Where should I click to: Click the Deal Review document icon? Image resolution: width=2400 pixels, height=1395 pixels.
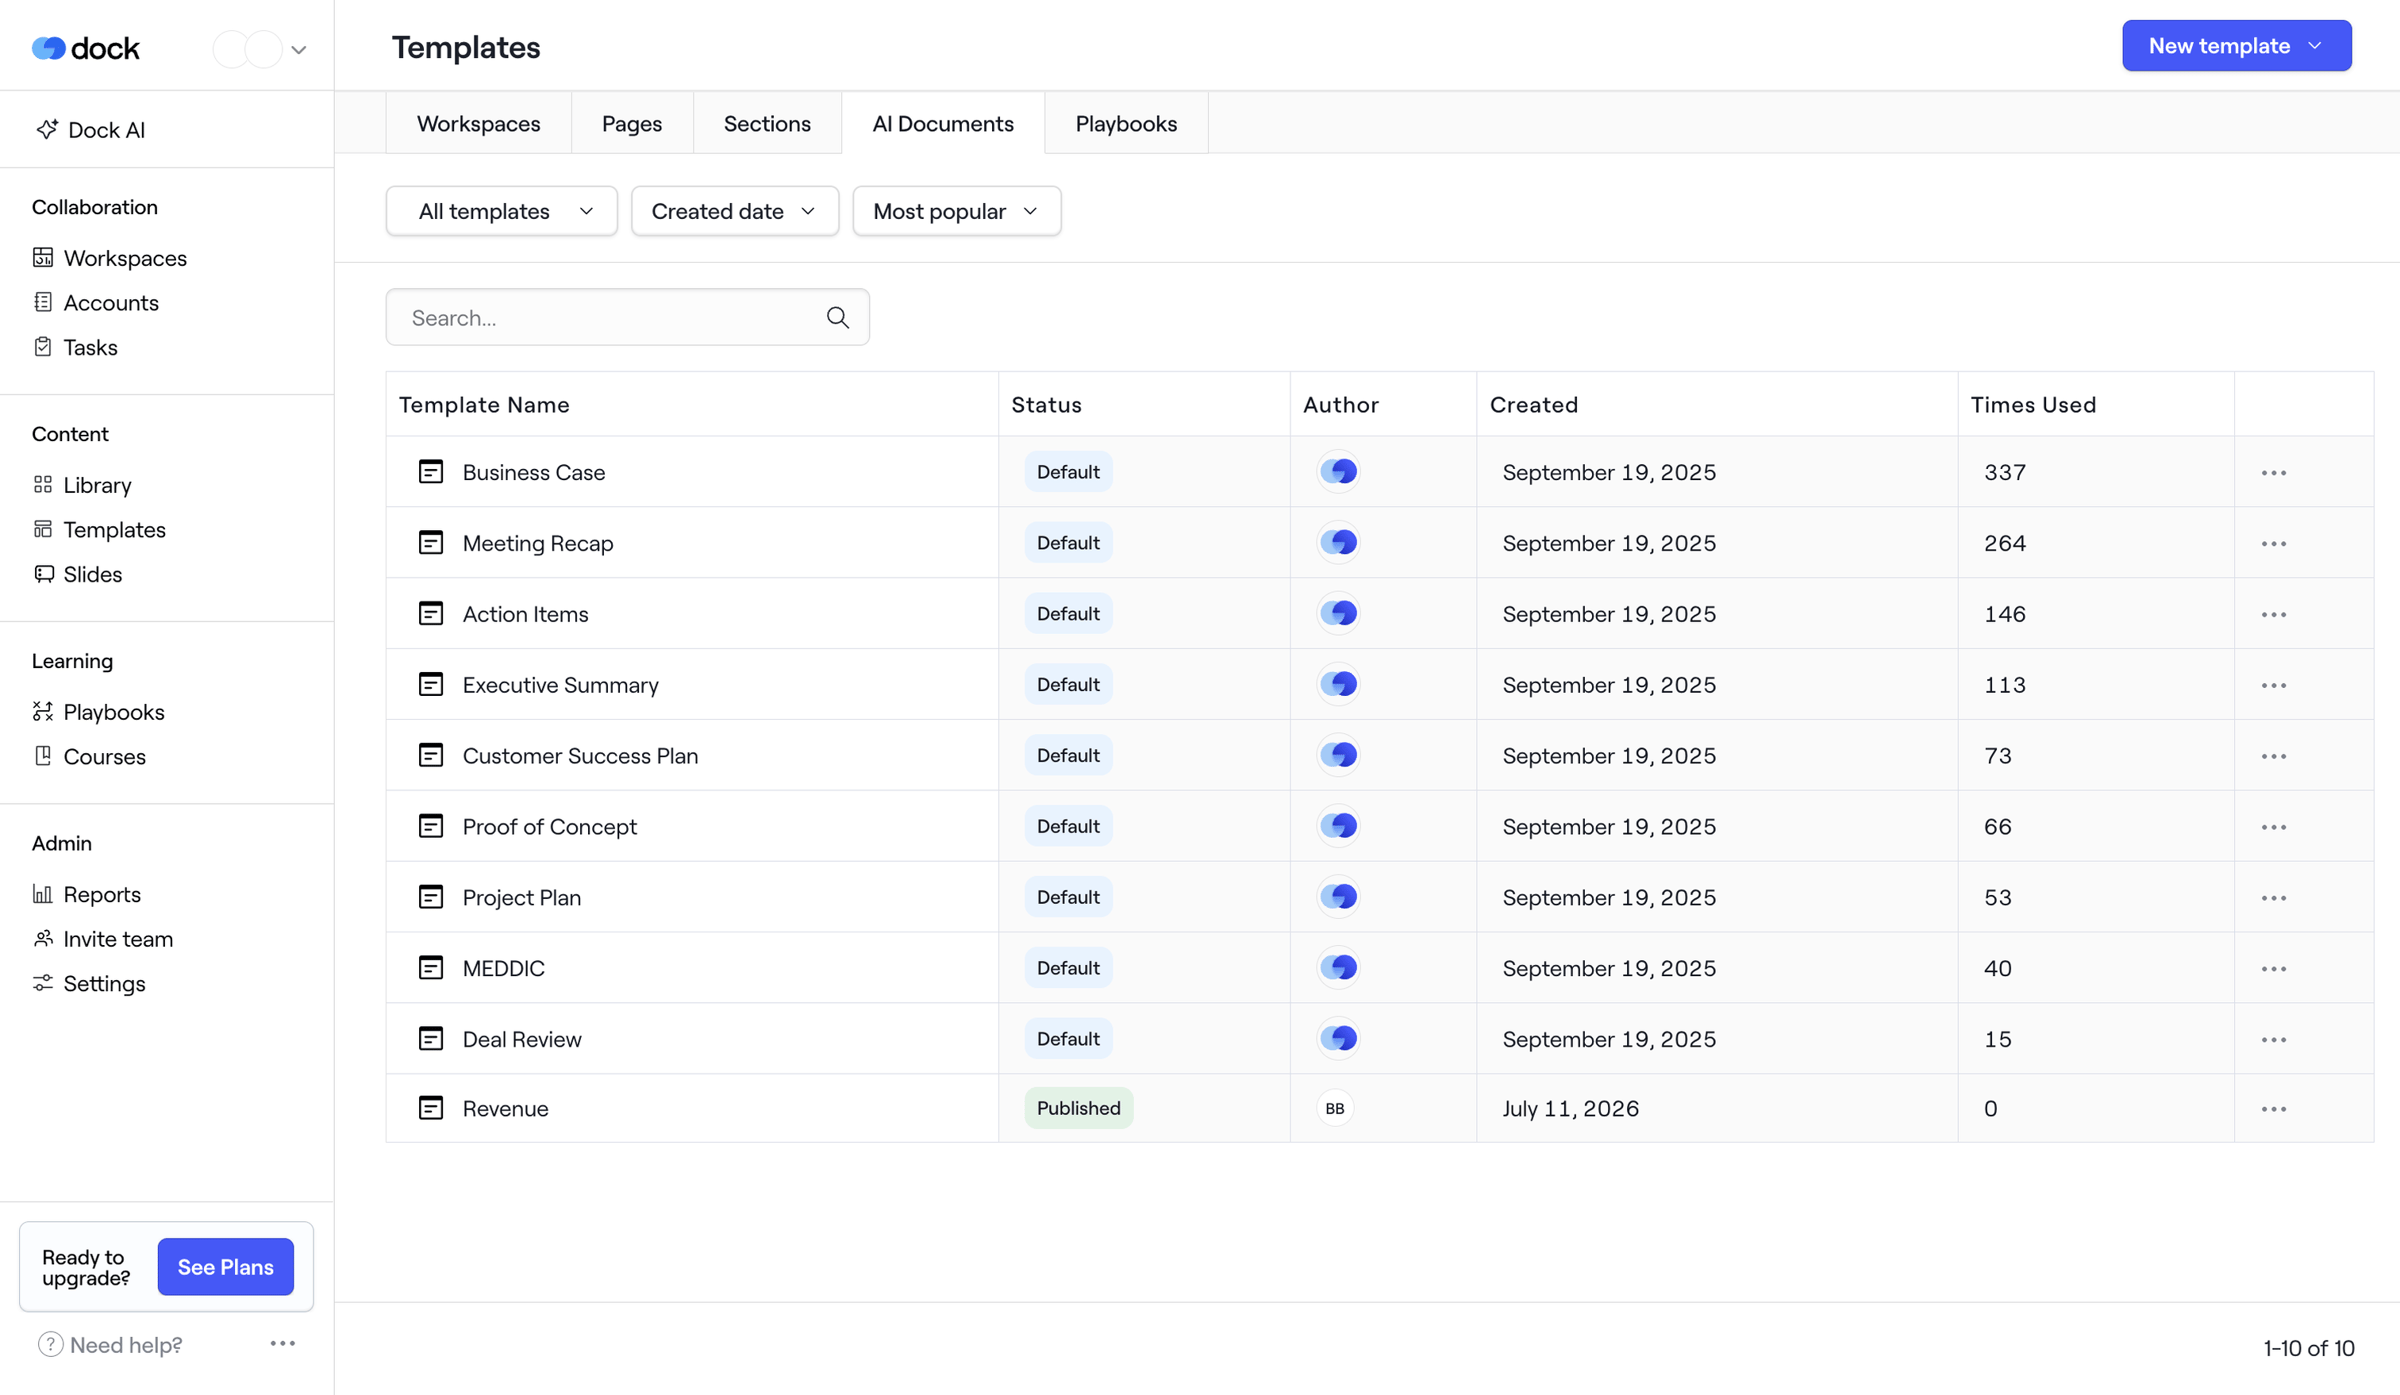point(431,1038)
